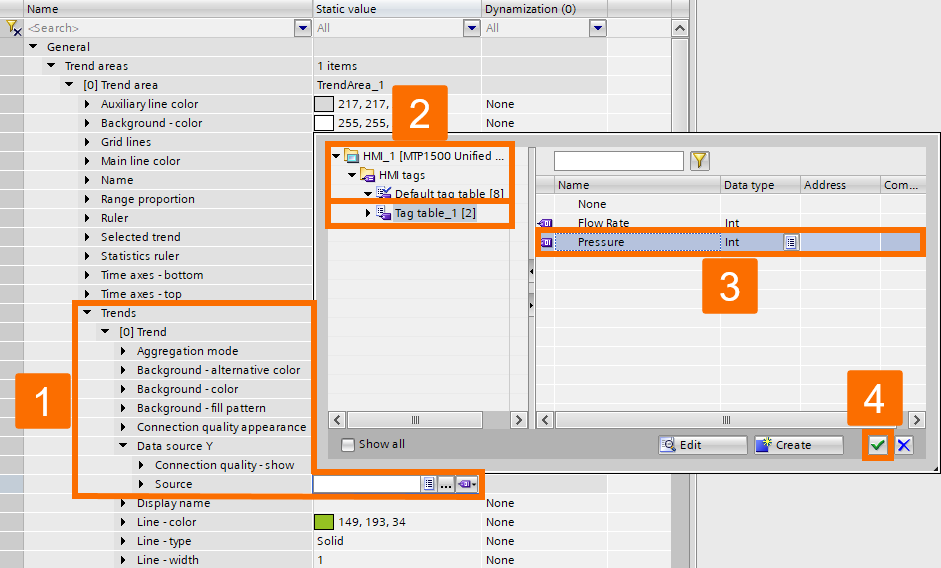This screenshot has height=568, width=941.
Task: Open the Dynamization All dropdown
Action: [598, 28]
